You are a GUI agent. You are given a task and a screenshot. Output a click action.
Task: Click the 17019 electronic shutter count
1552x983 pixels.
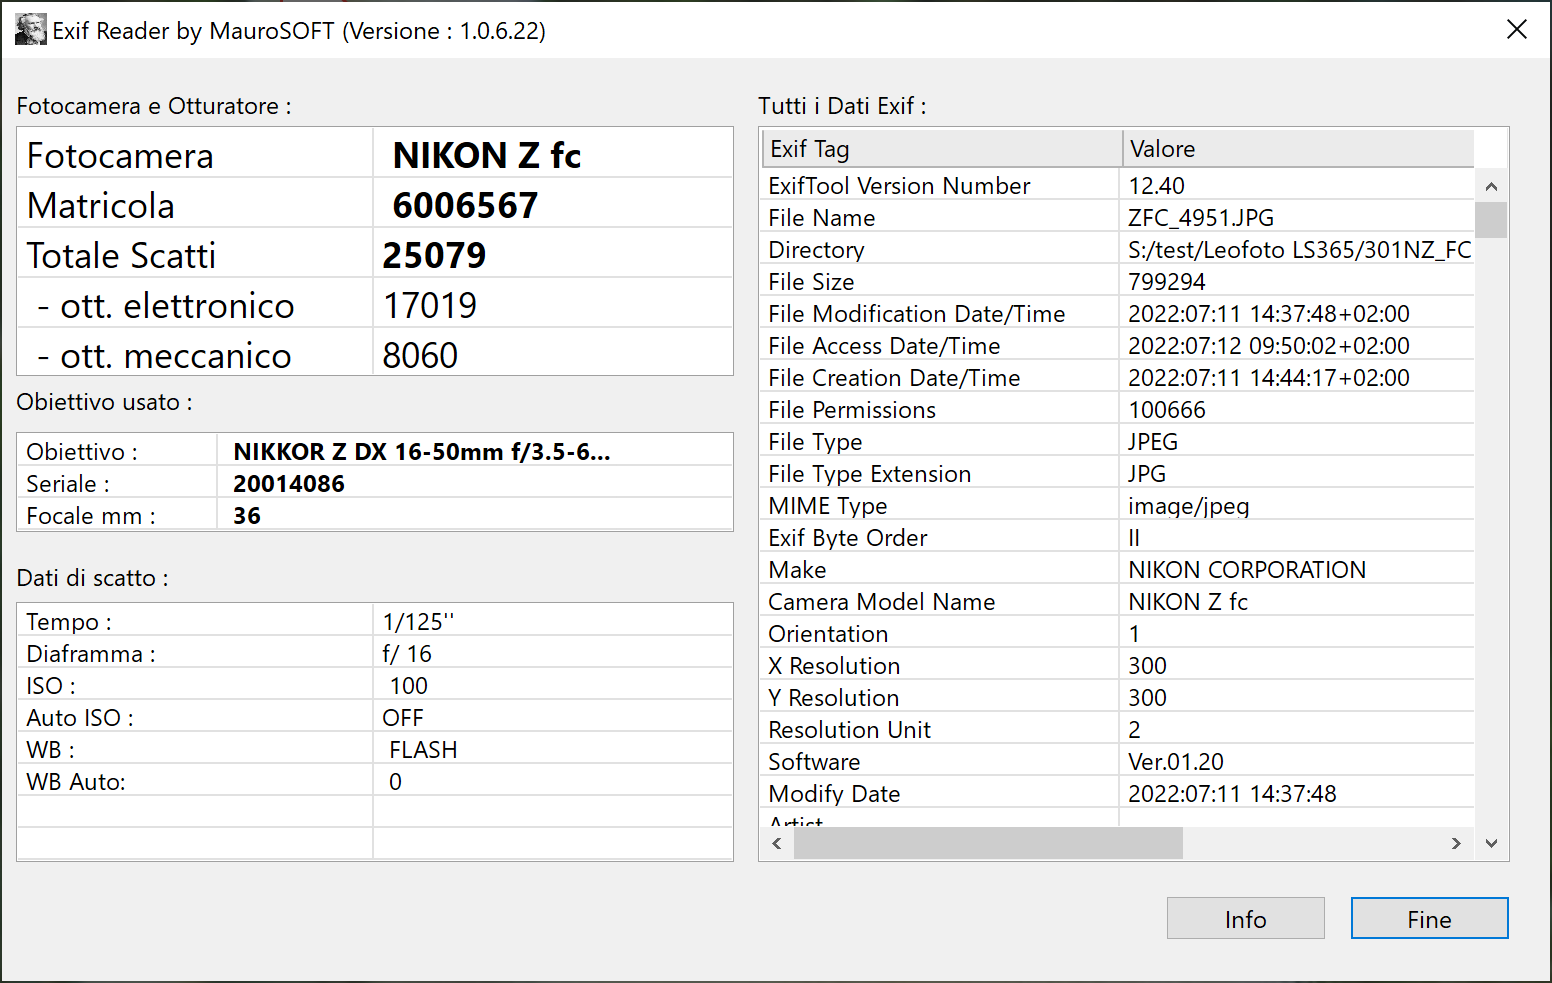[x=430, y=305]
